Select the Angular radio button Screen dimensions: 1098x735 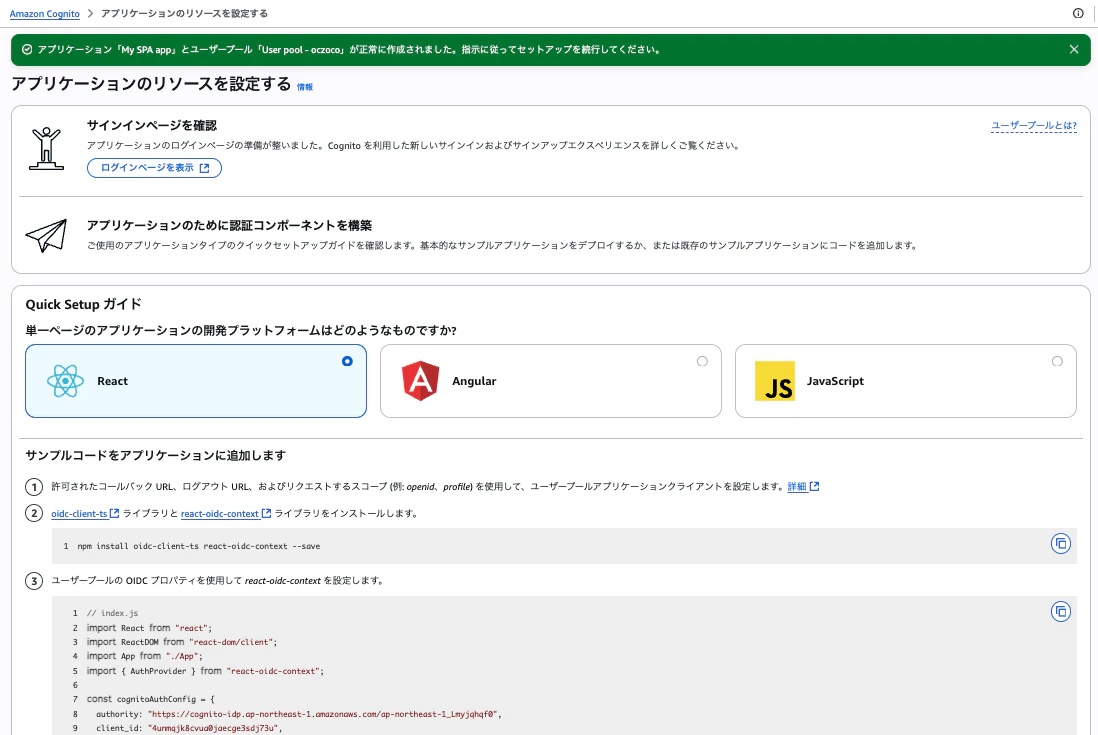(x=702, y=361)
